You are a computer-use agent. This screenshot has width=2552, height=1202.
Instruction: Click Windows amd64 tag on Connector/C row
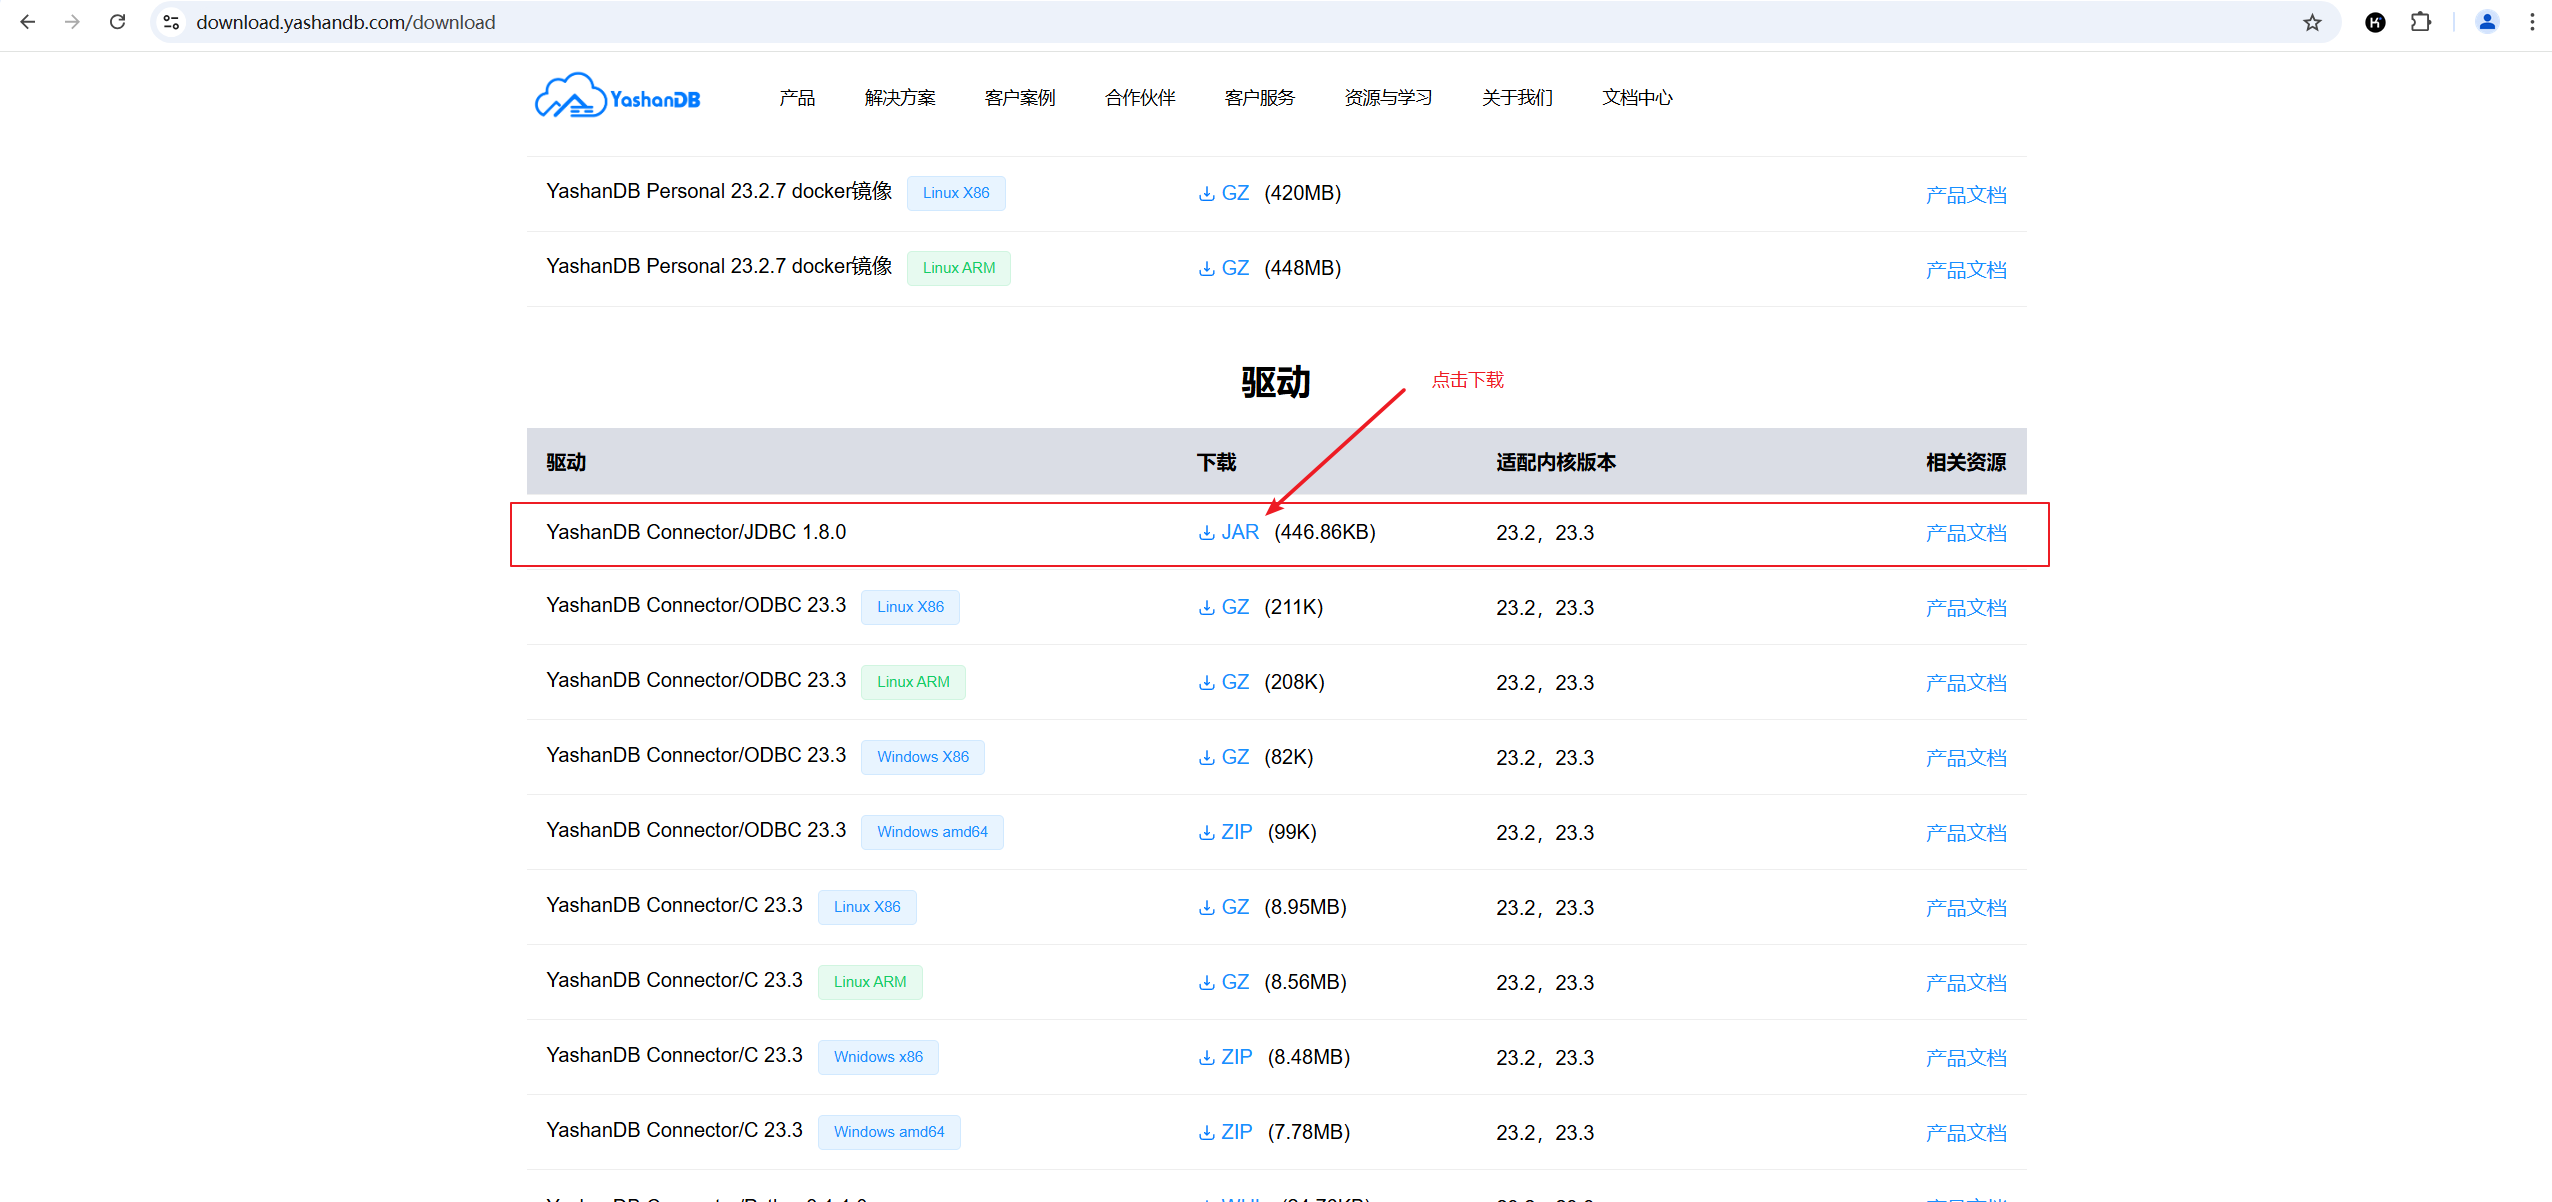pyautogui.click(x=888, y=1132)
